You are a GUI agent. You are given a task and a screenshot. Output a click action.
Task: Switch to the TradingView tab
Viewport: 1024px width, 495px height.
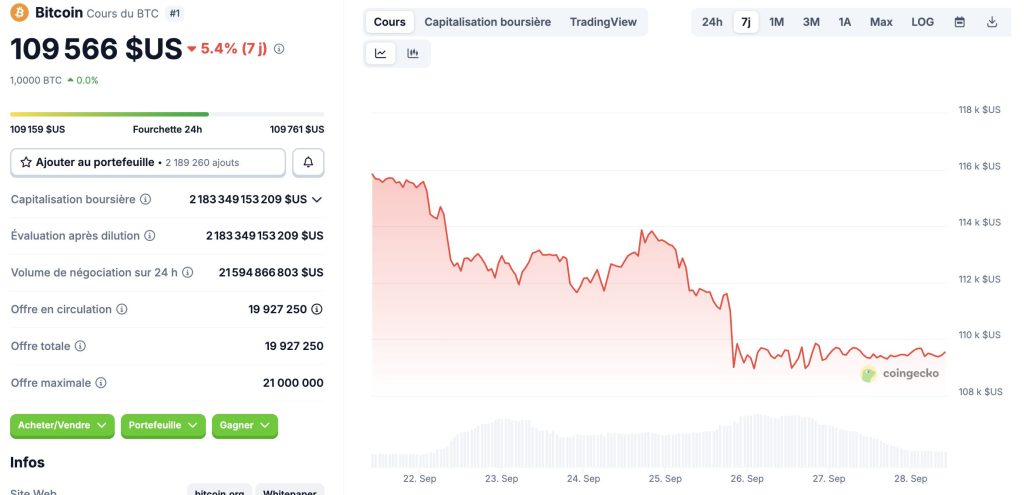pos(603,22)
